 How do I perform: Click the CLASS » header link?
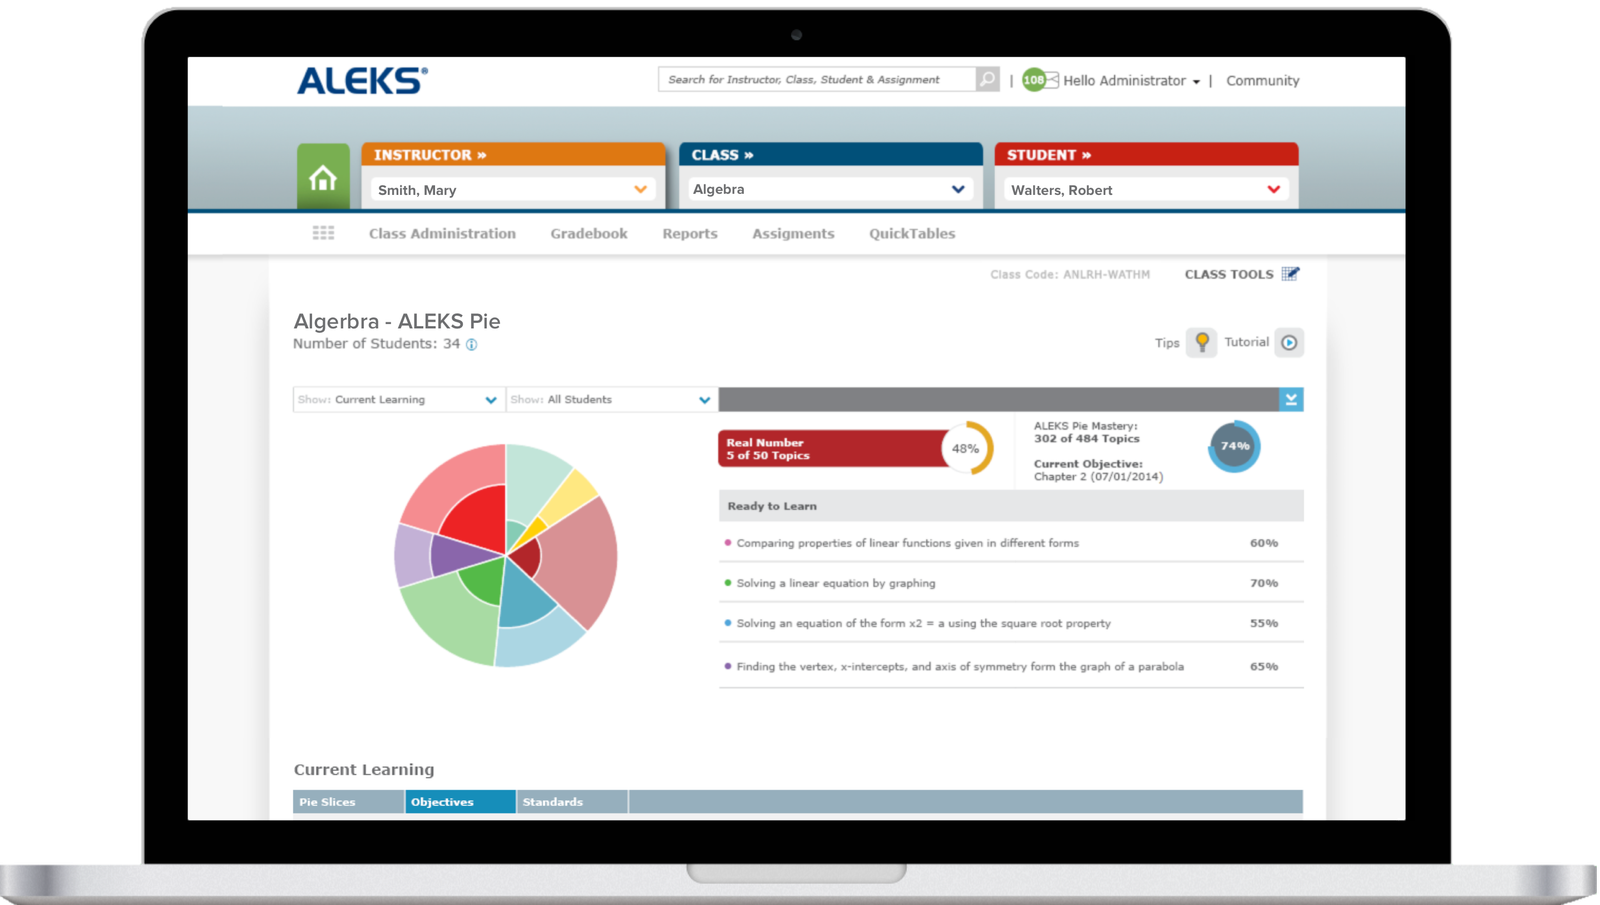(x=723, y=155)
